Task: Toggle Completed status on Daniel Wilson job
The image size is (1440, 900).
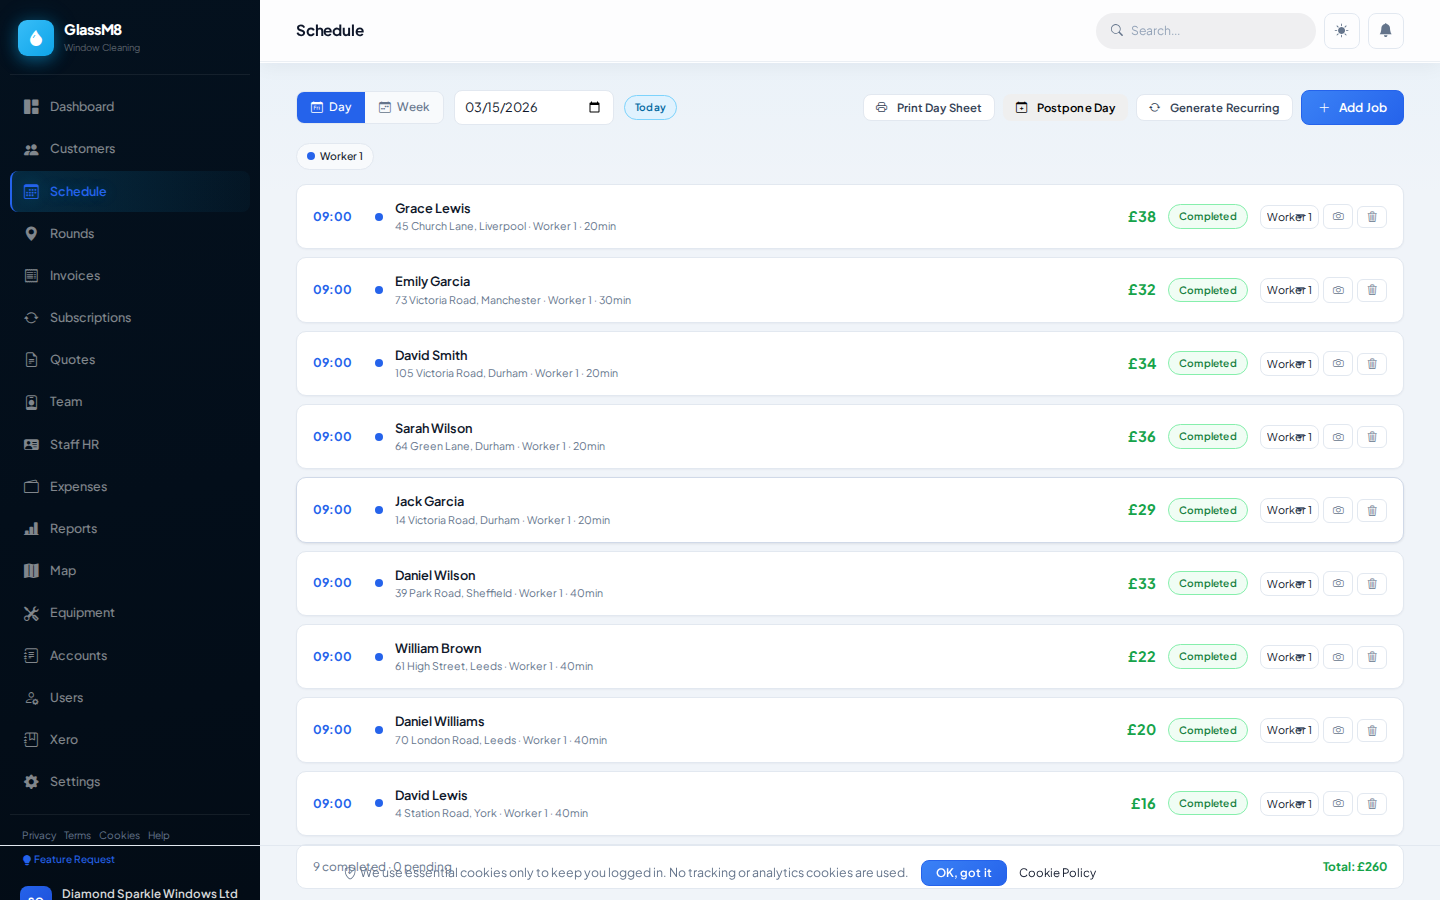Action: (x=1208, y=584)
